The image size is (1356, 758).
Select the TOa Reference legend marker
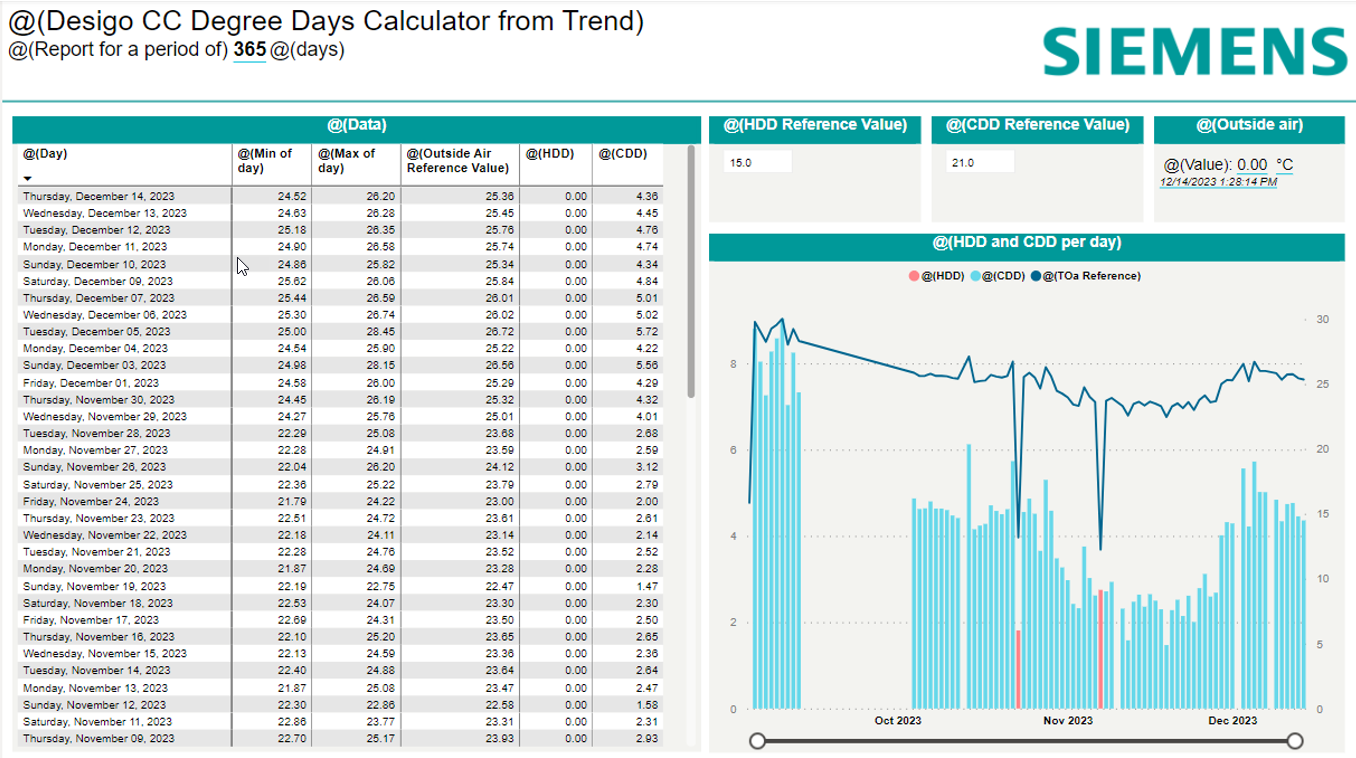tap(1035, 275)
